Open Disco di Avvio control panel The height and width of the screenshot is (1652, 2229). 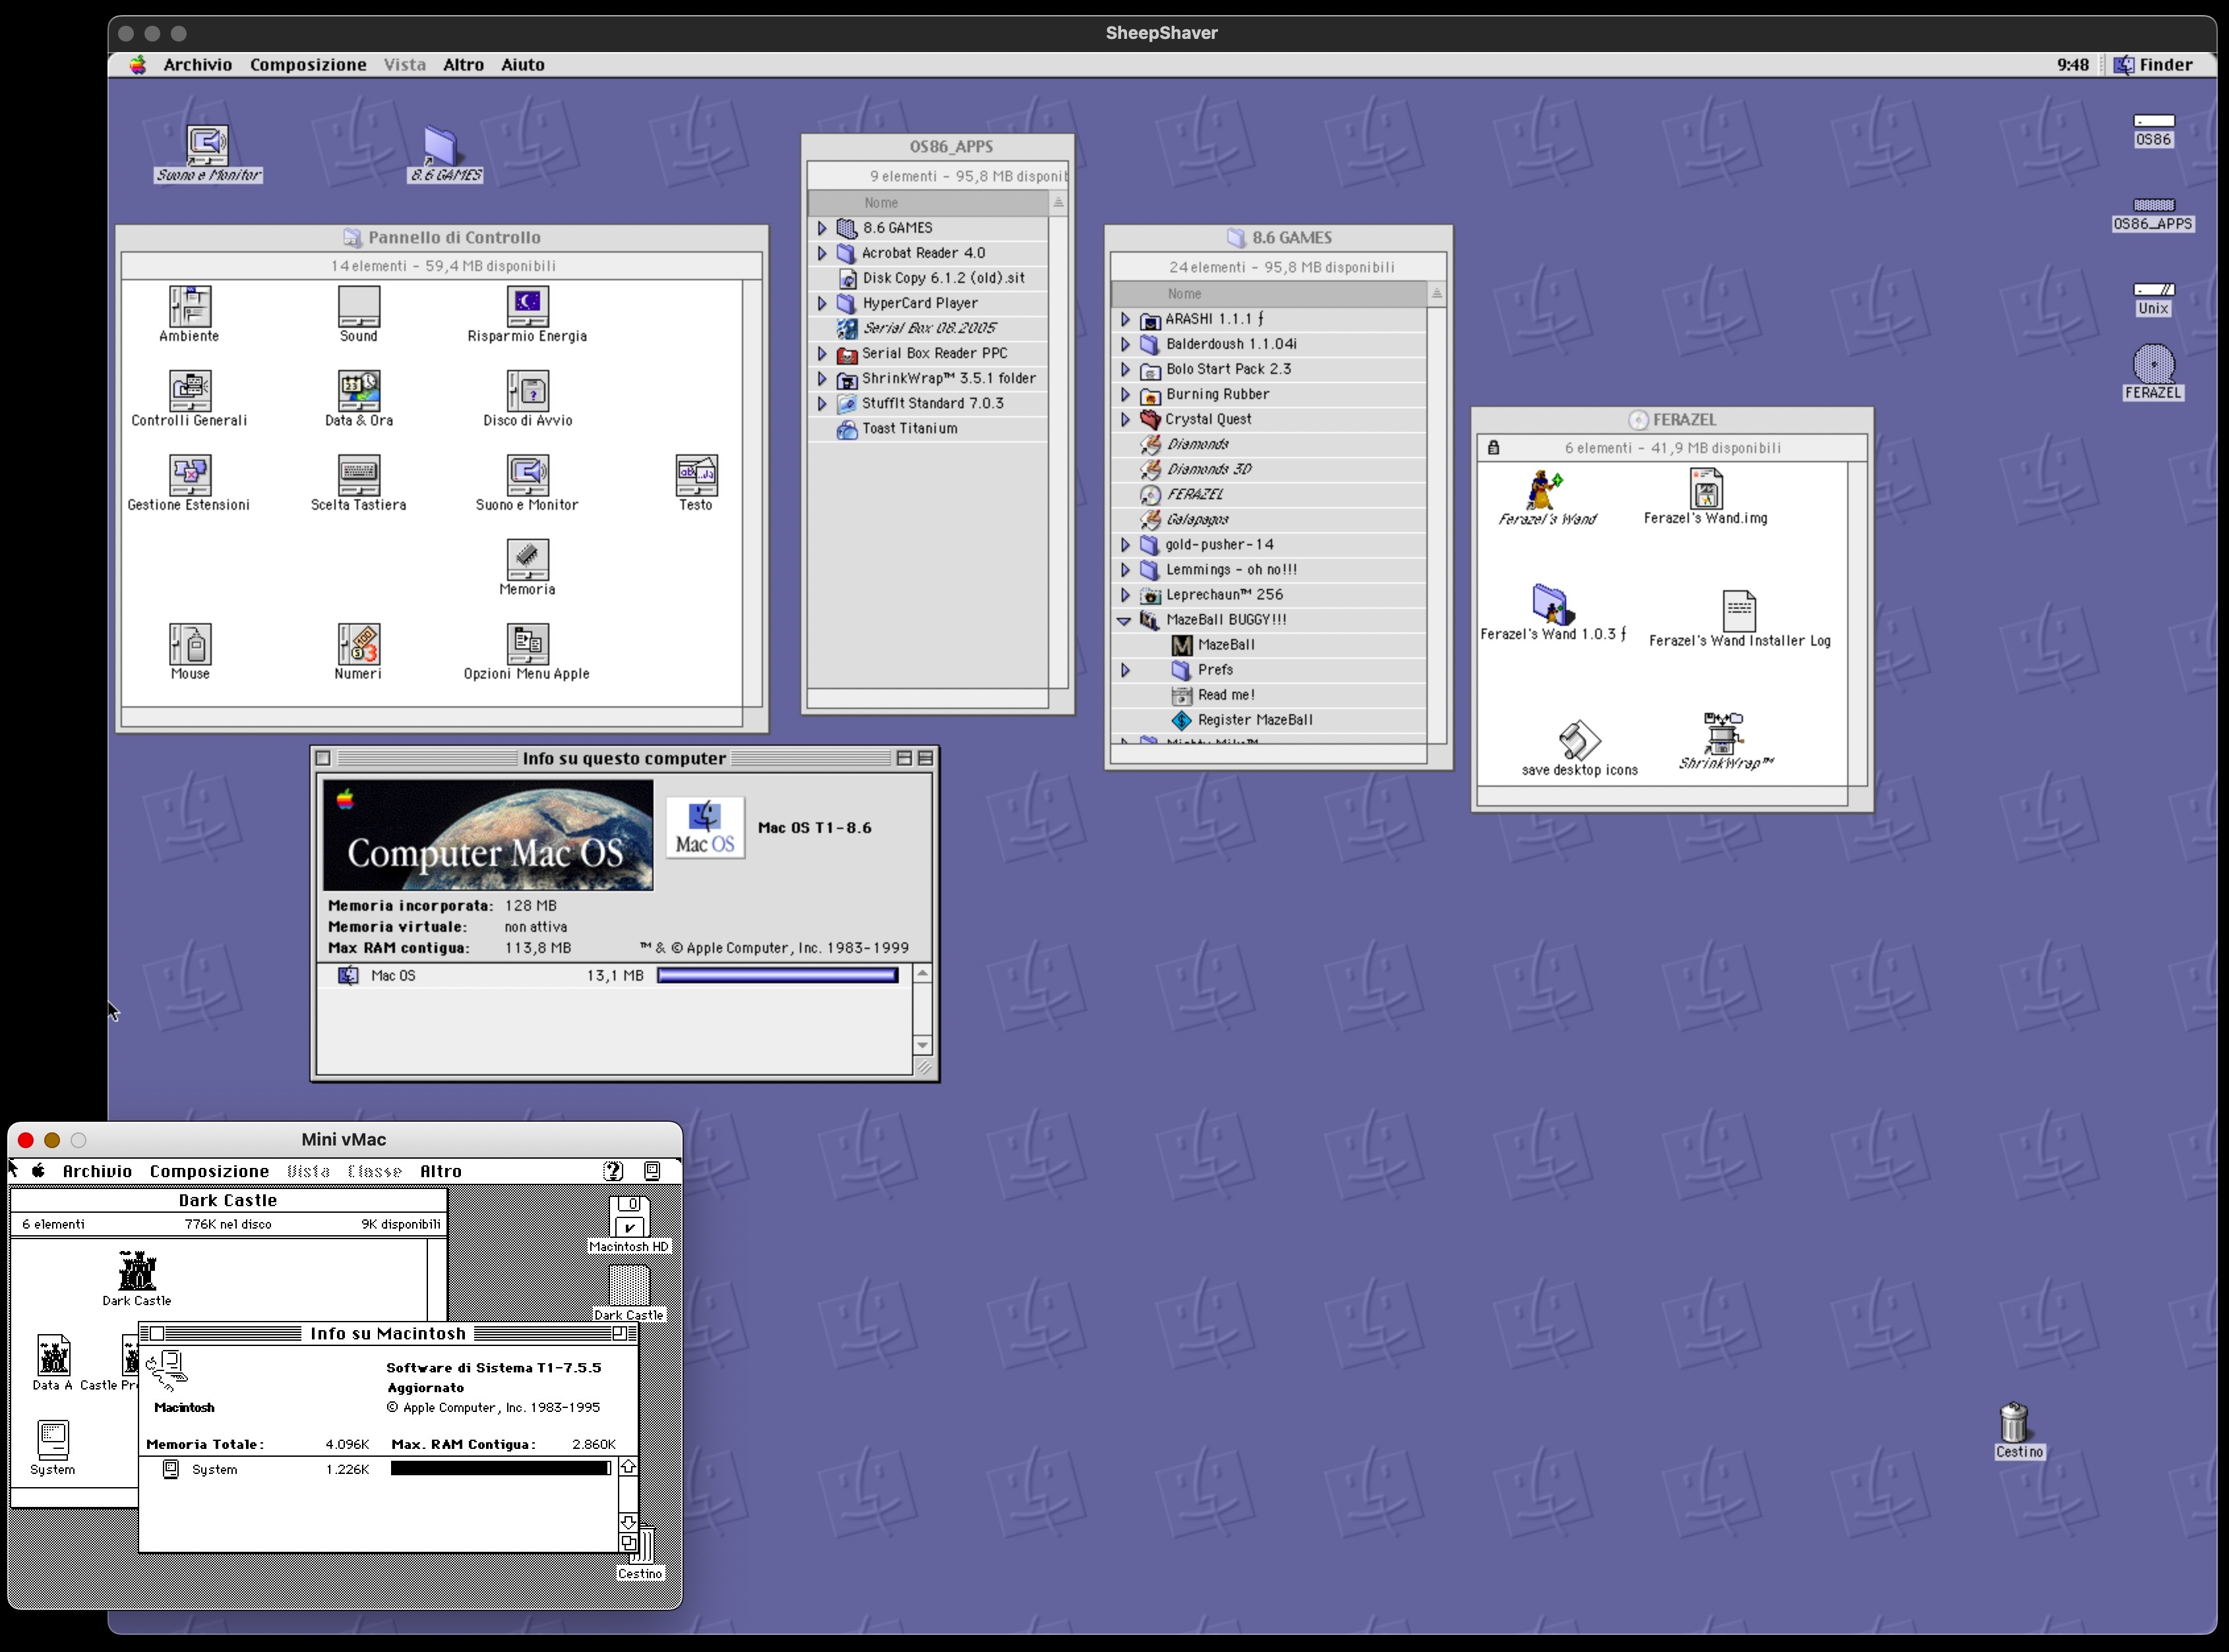coord(527,390)
